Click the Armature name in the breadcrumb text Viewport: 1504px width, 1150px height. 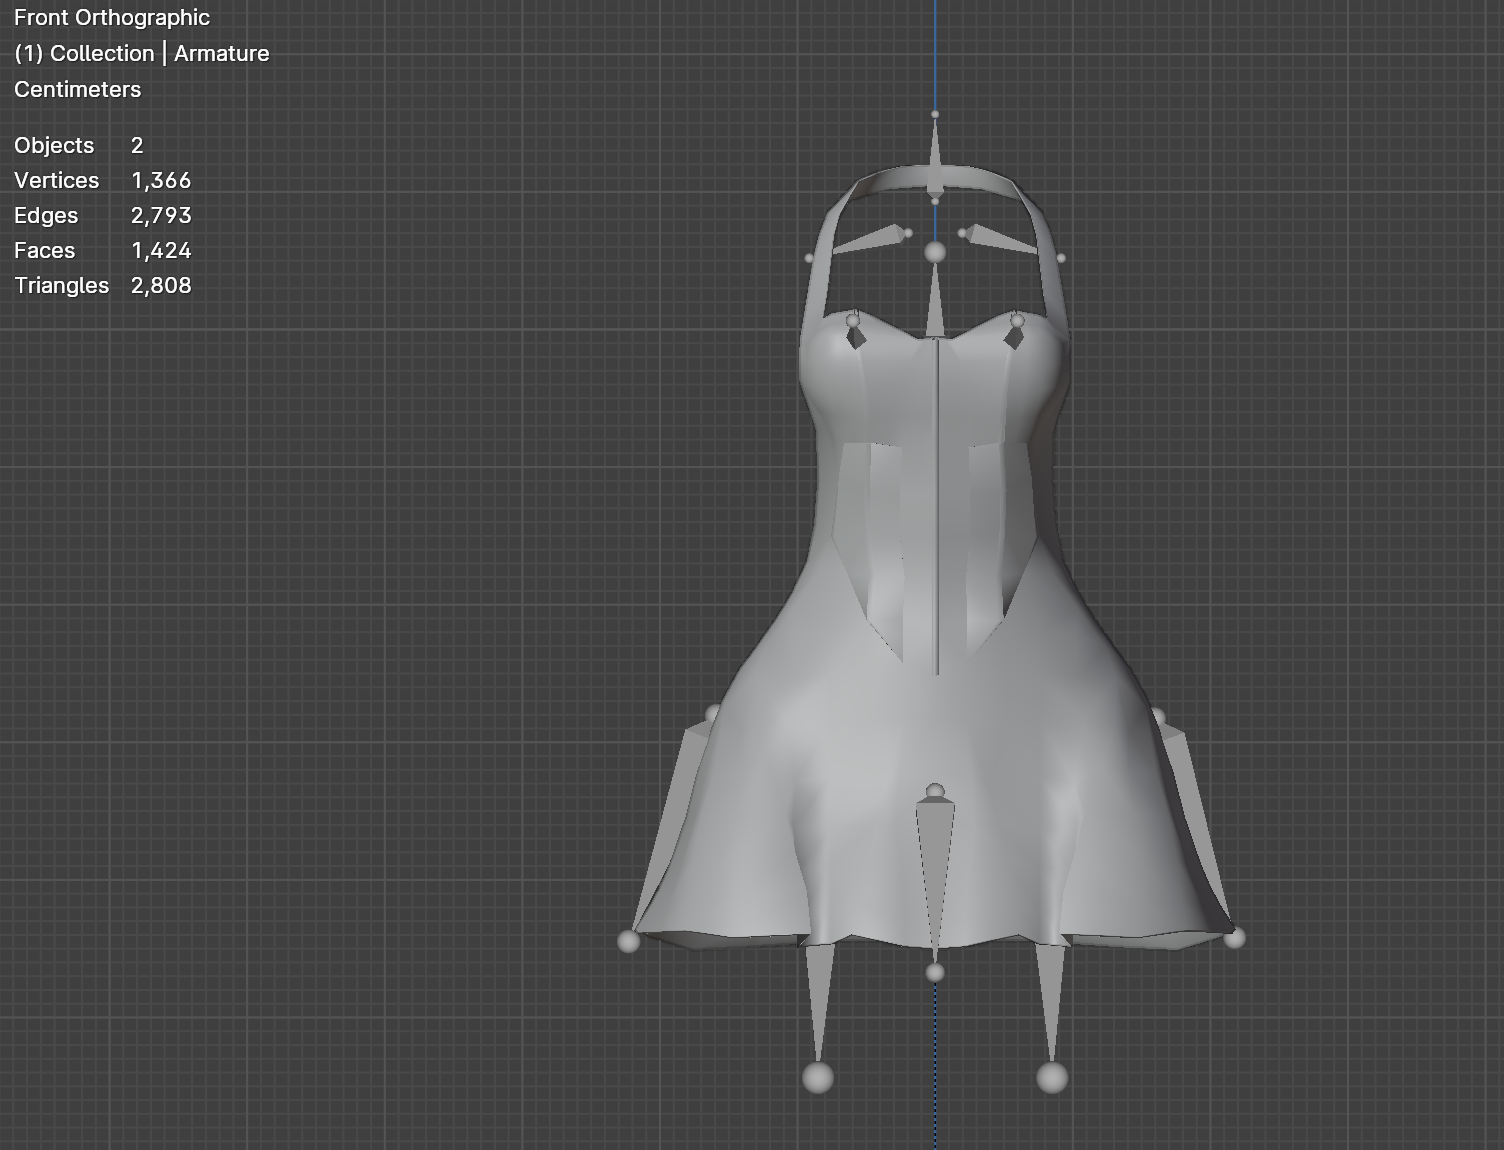click(x=221, y=53)
